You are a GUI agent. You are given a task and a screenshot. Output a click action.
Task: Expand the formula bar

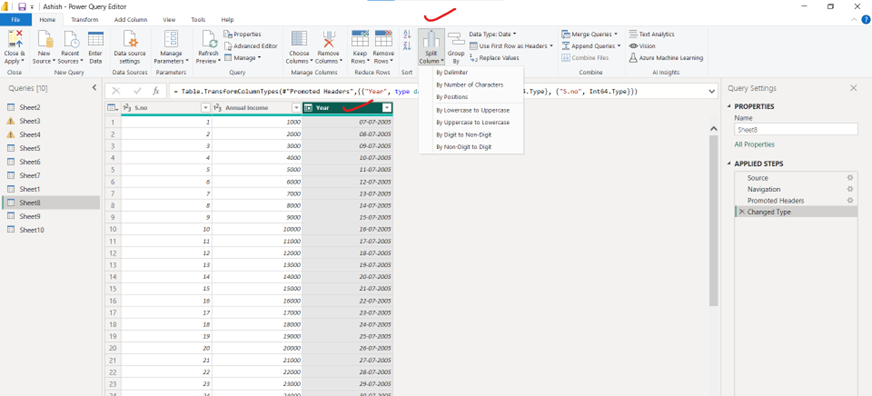(712, 91)
